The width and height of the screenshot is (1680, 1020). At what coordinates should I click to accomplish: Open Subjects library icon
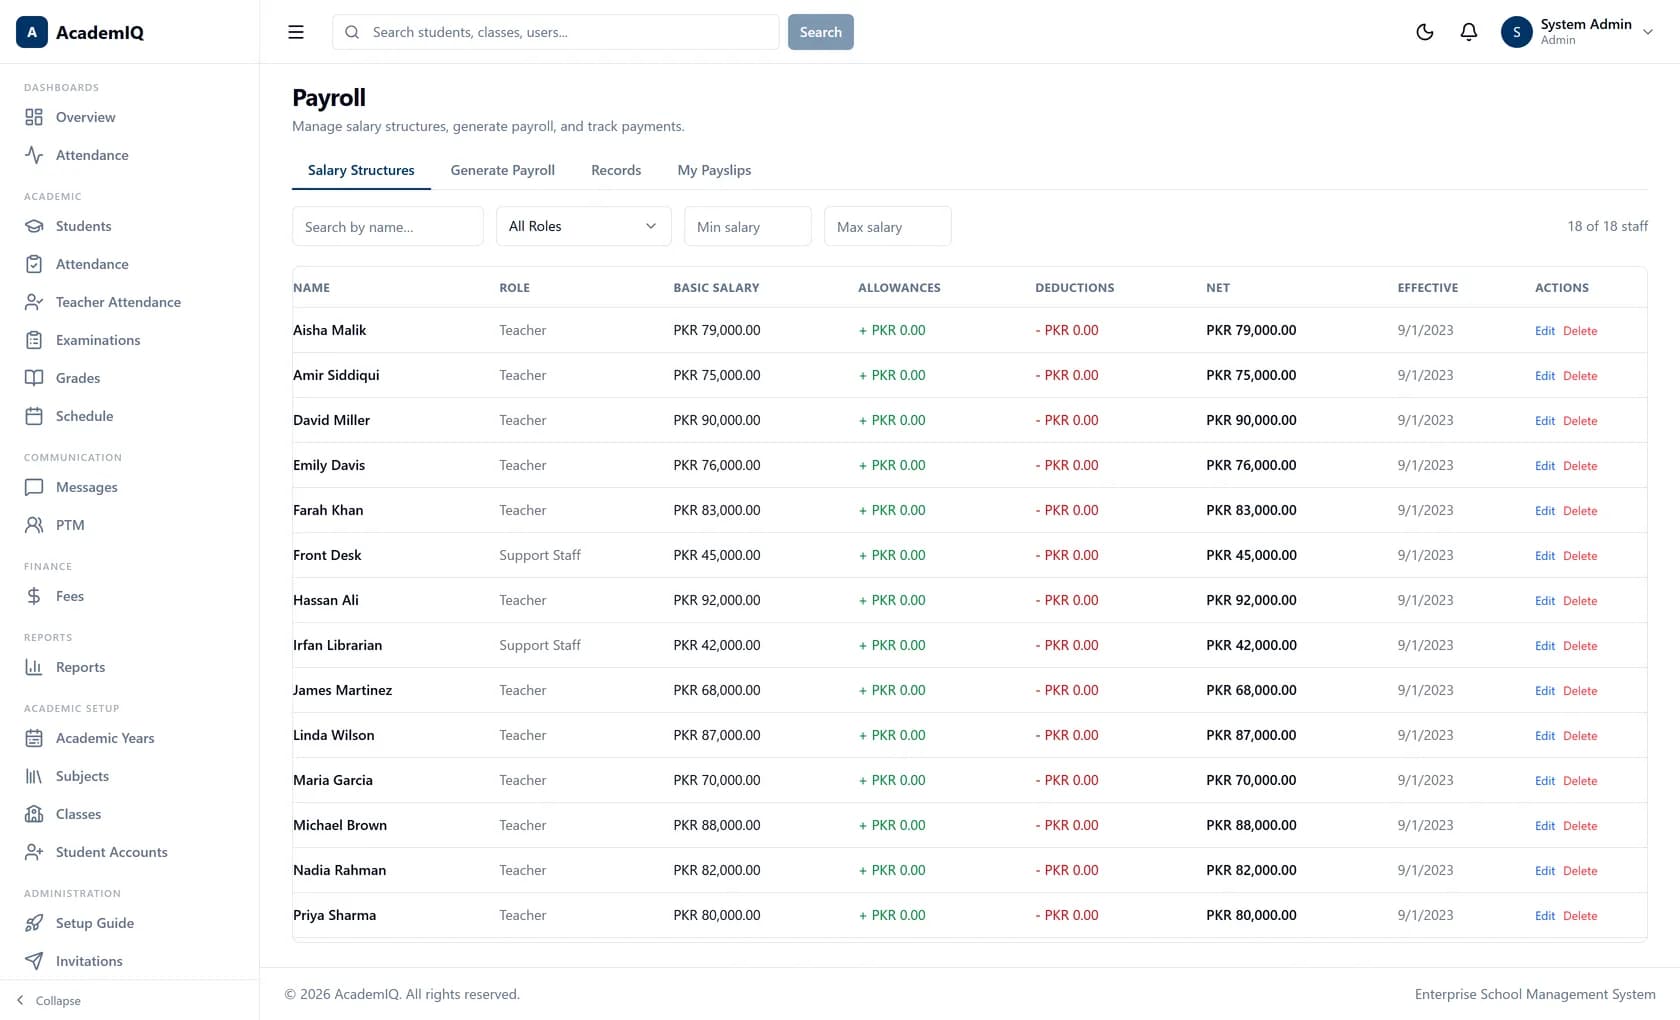[34, 776]
